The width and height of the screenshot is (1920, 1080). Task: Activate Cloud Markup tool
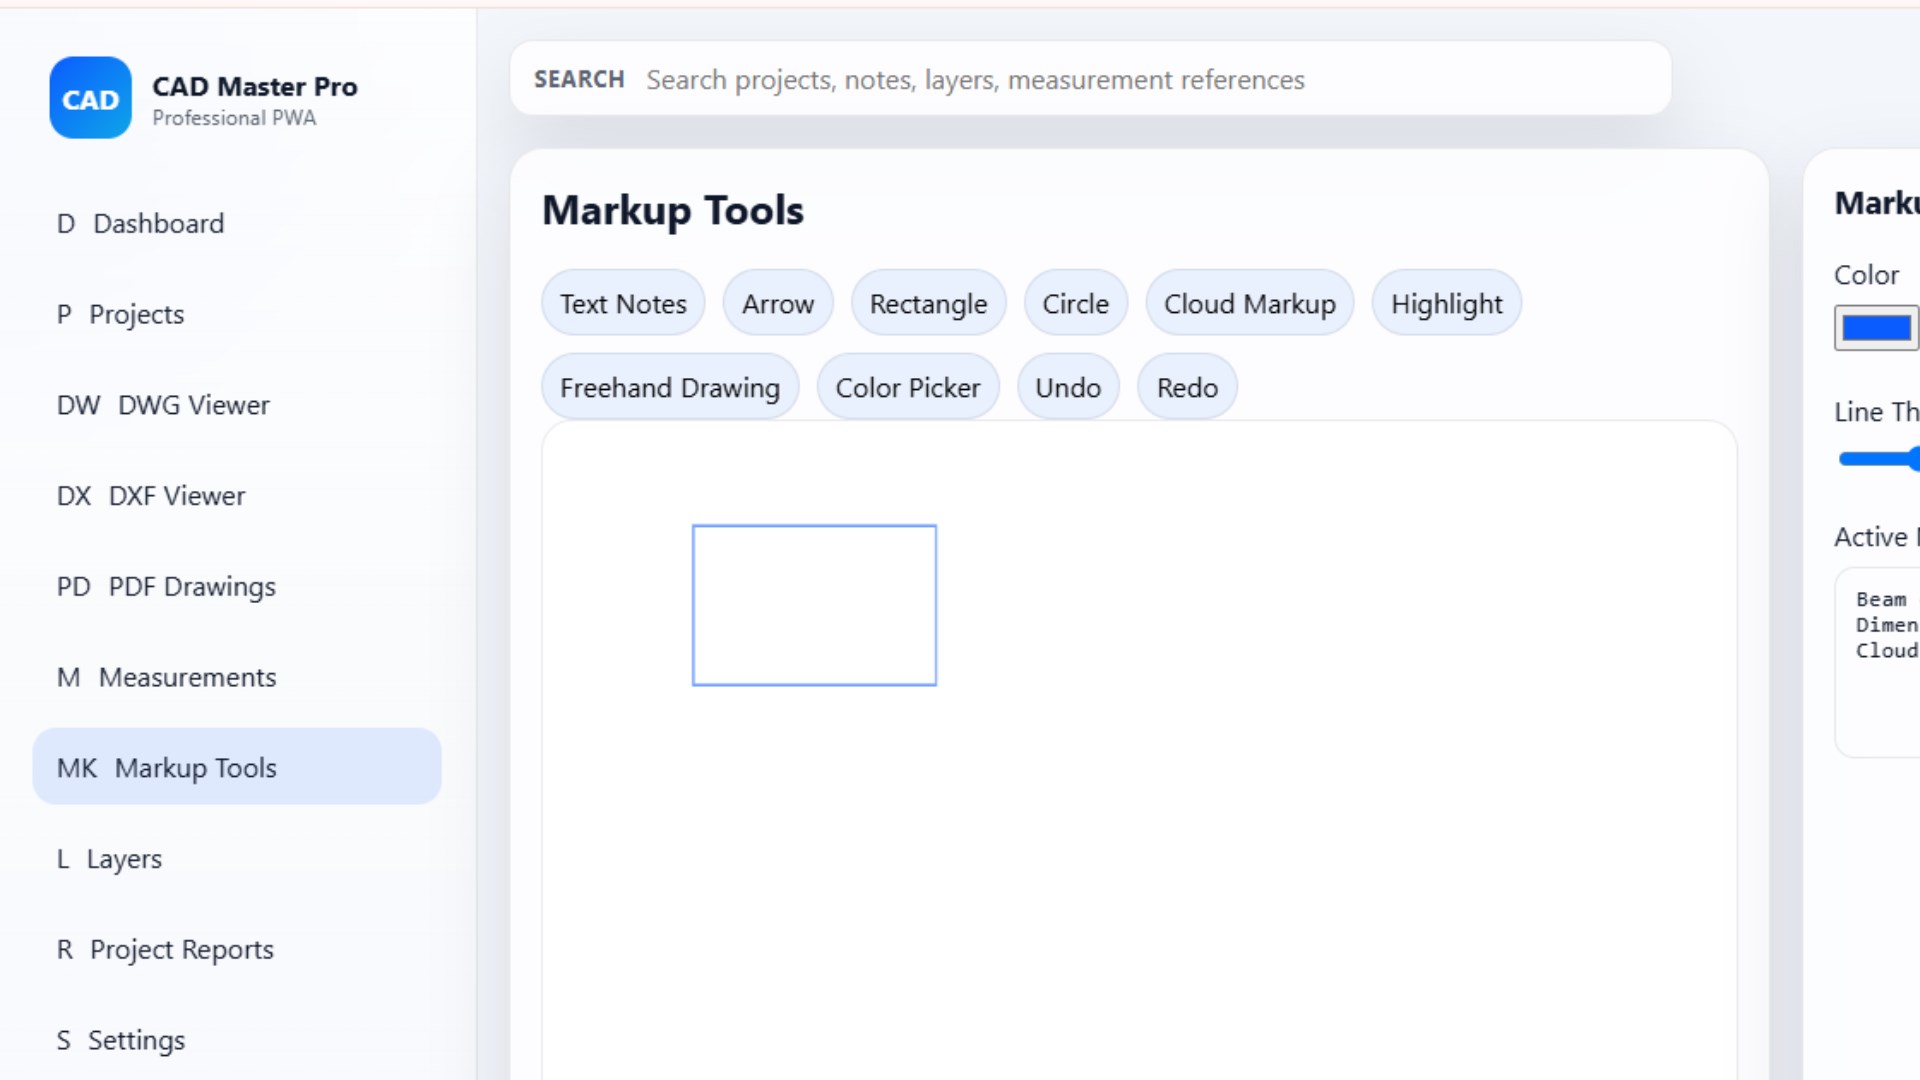(1250, 303)
